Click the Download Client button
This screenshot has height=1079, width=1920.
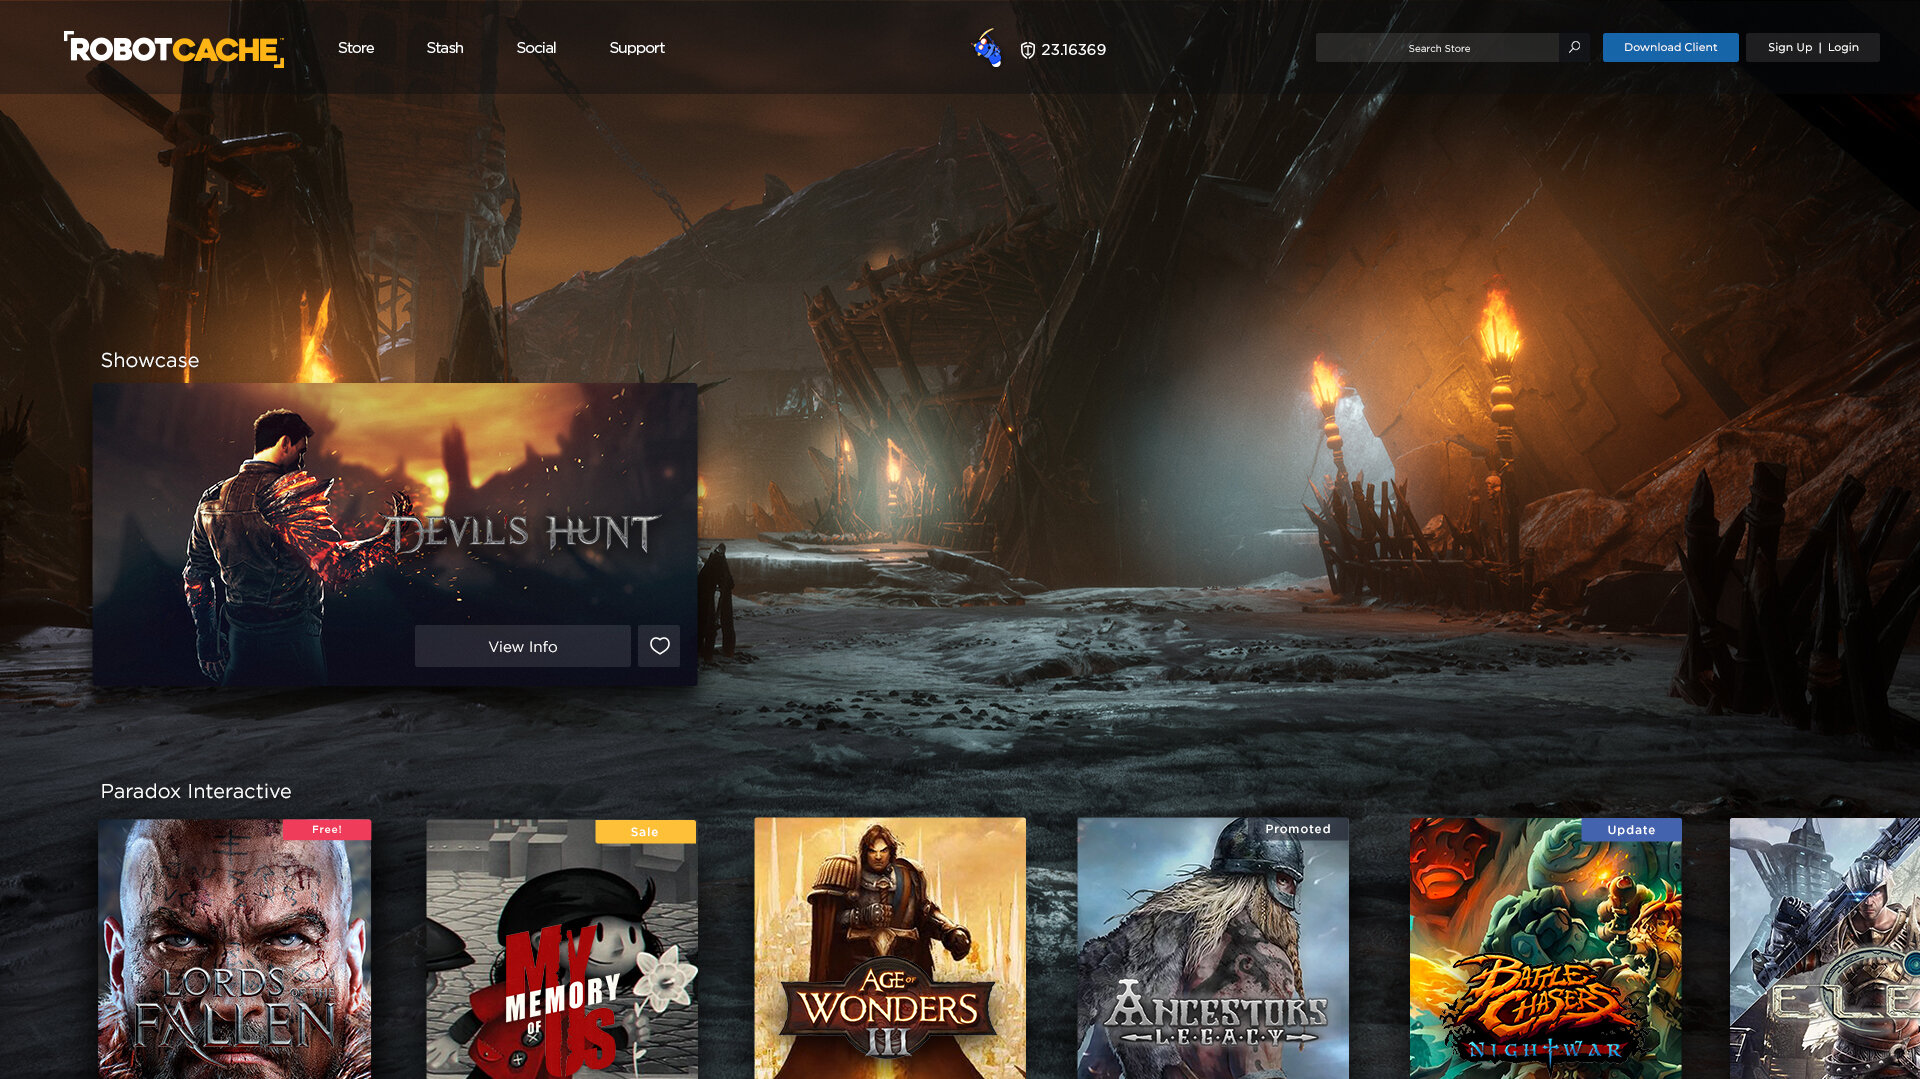pos(1670,47)
